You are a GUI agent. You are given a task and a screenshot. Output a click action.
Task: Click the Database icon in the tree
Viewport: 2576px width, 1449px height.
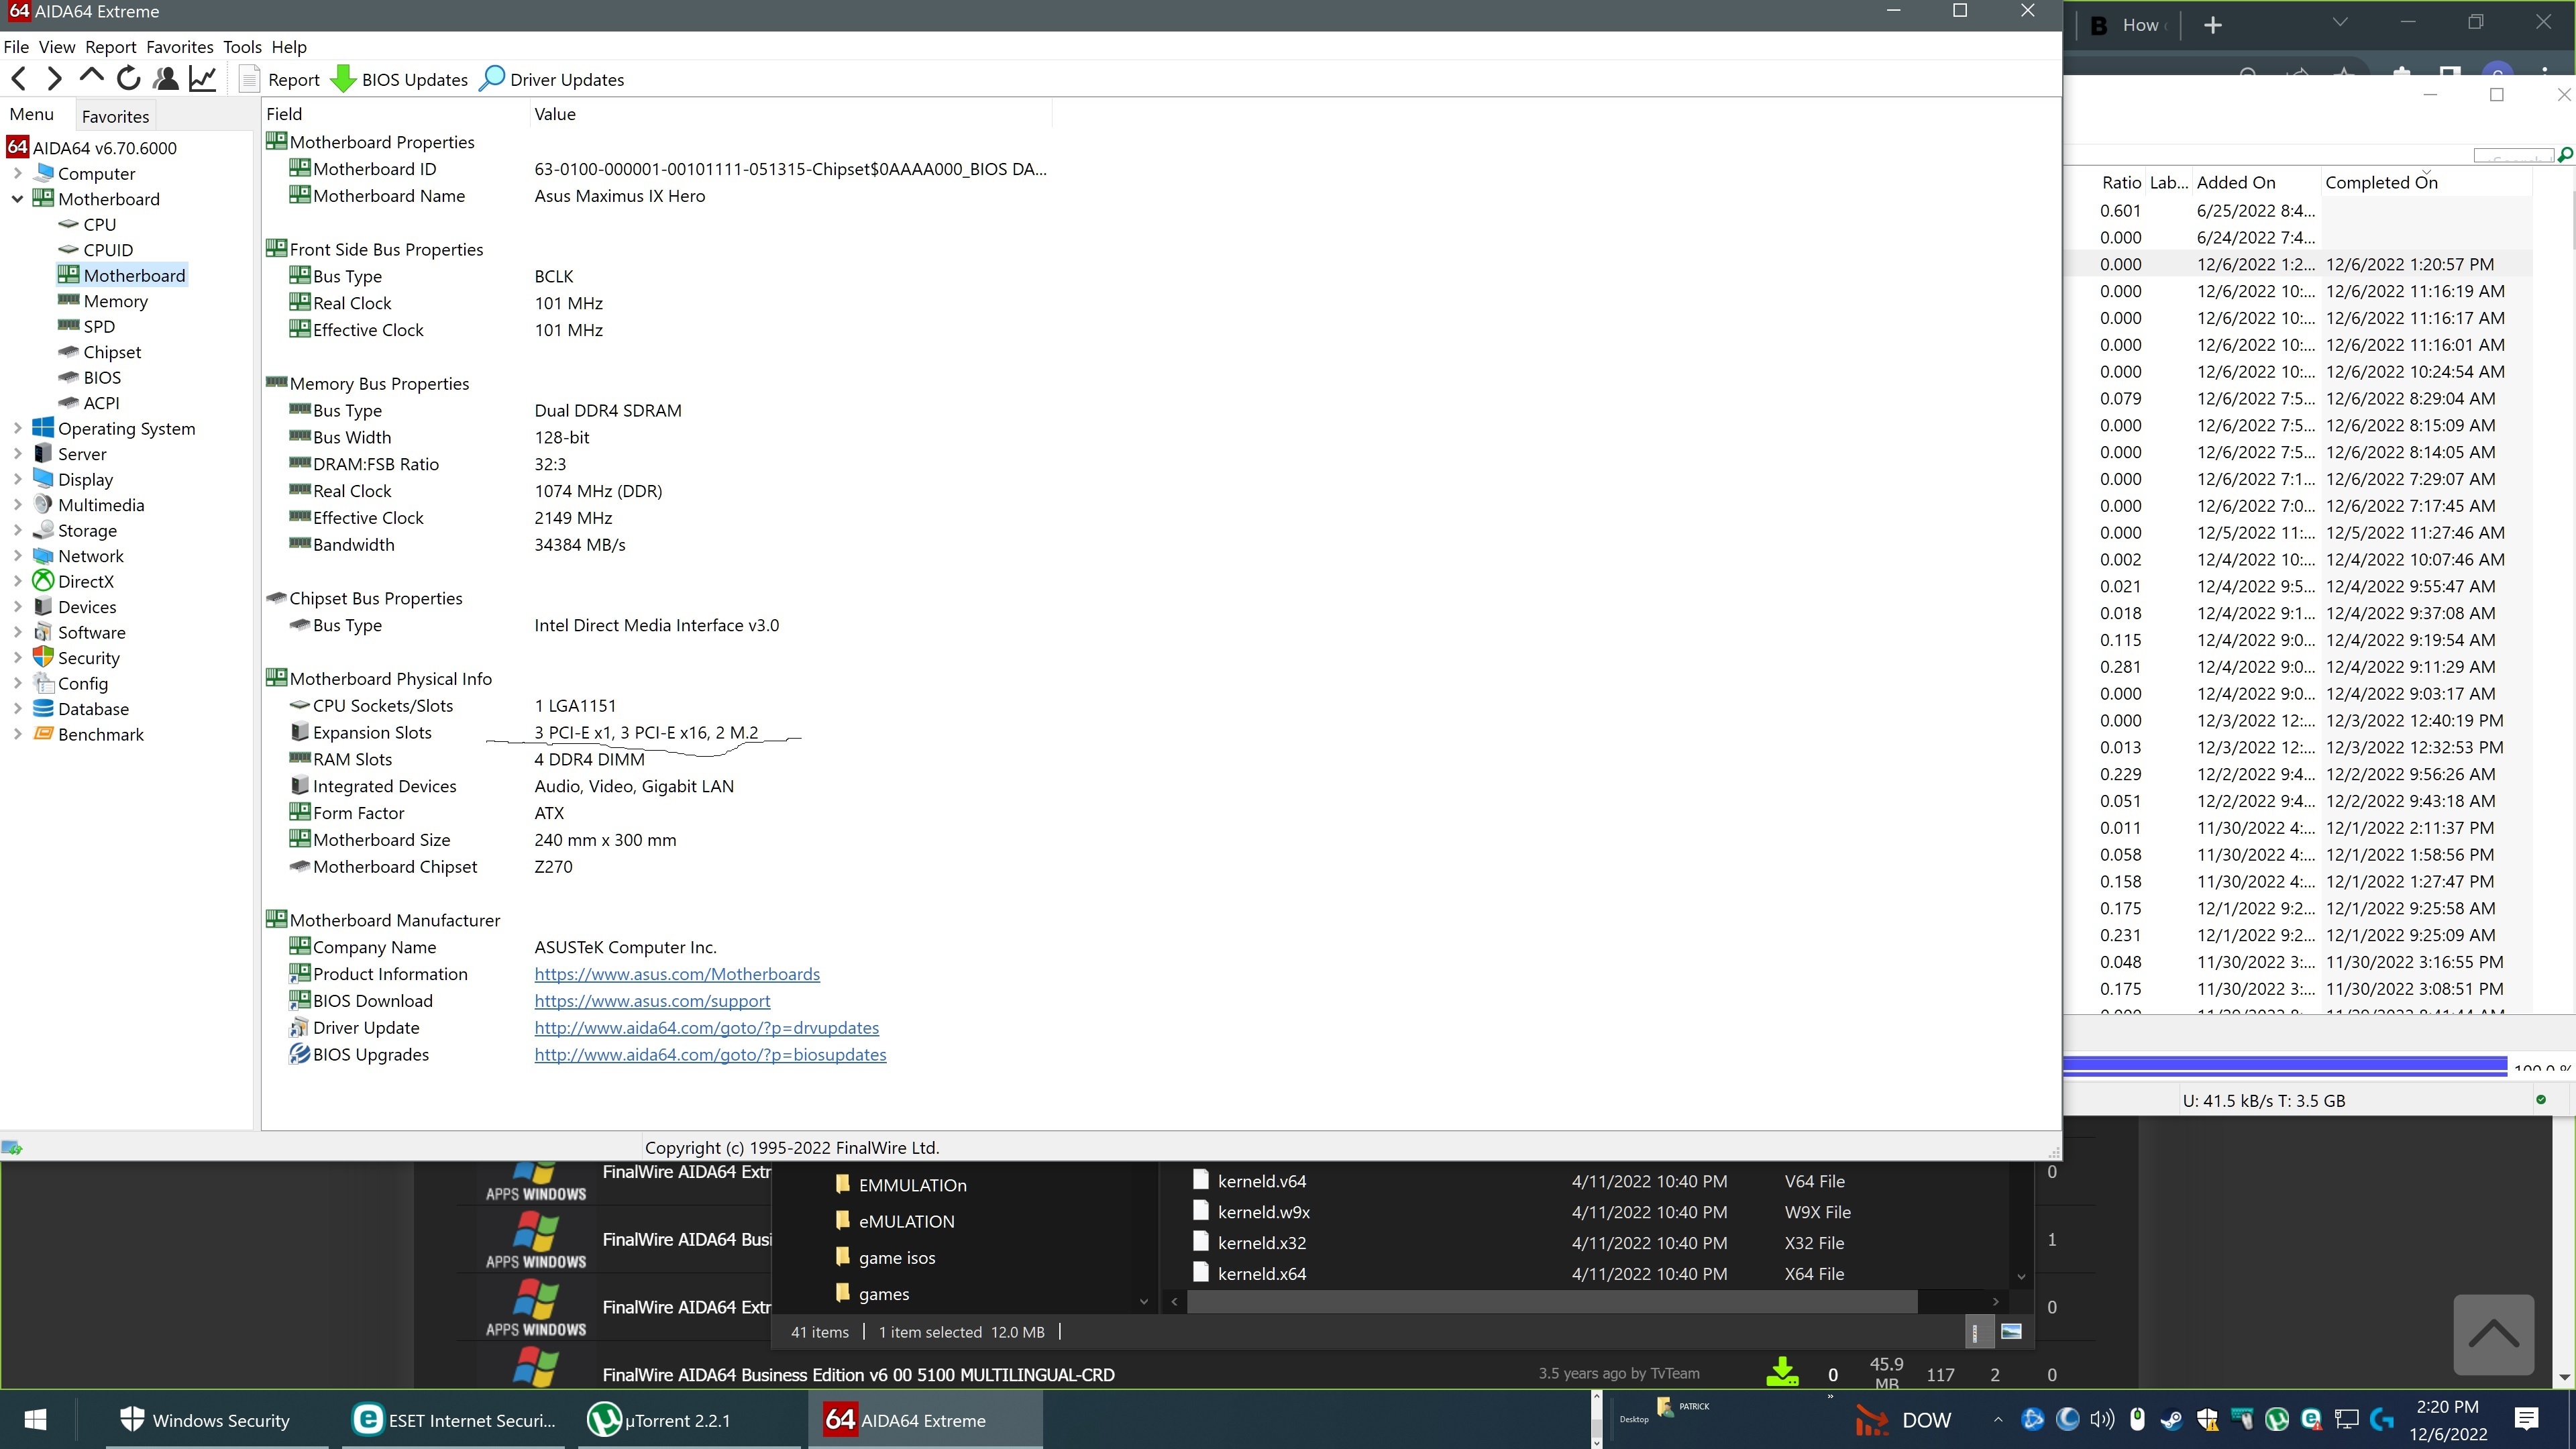coord(43,708)
